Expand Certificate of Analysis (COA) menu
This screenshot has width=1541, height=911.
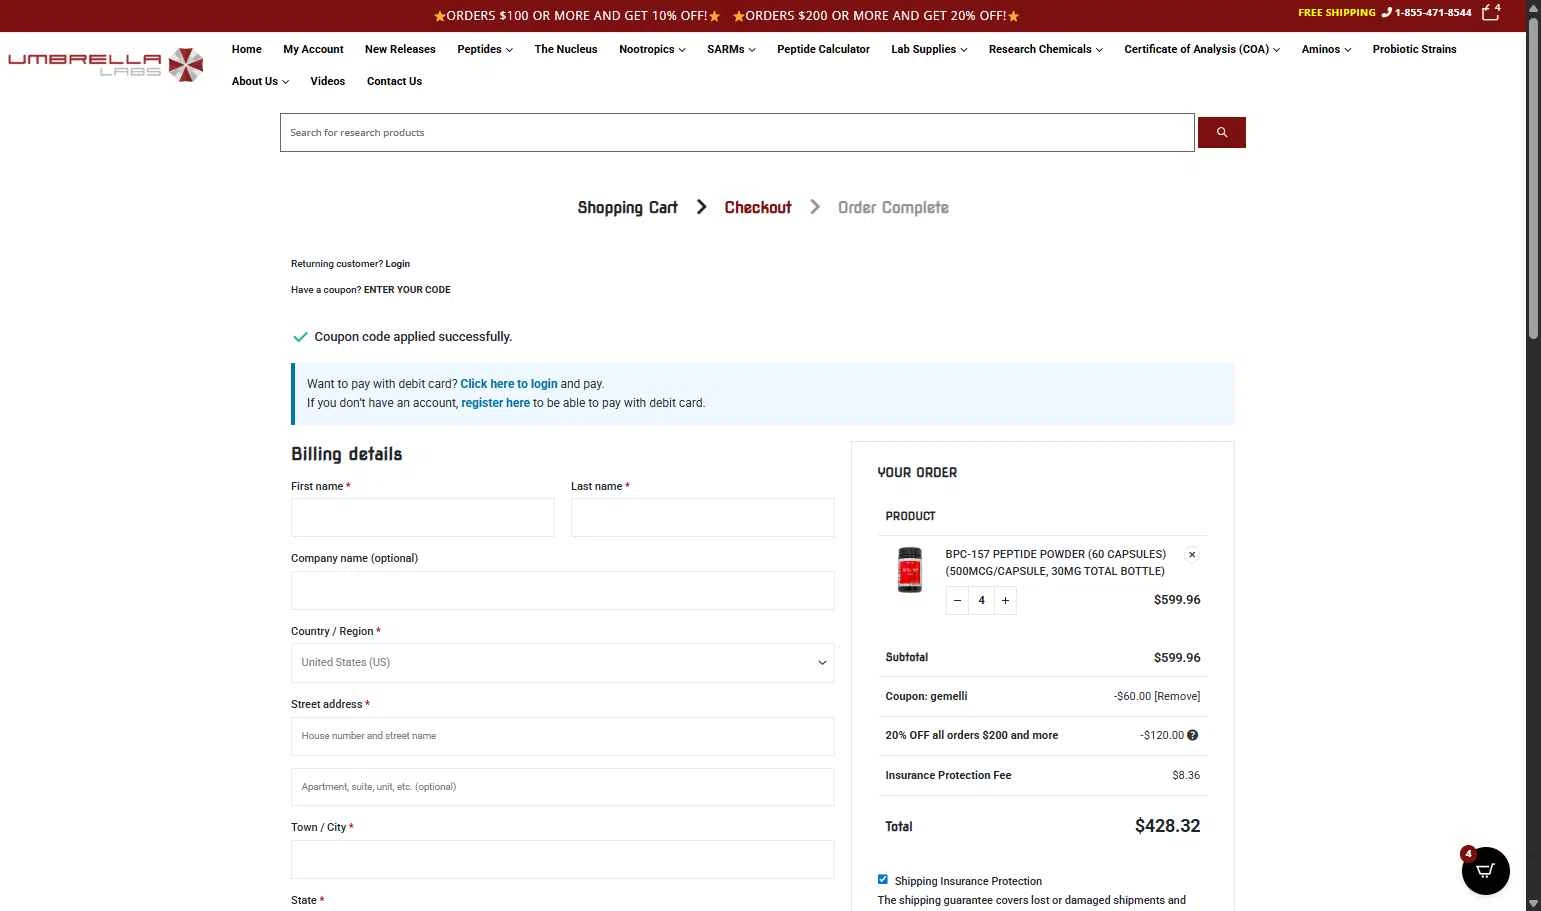point(1202,49)
